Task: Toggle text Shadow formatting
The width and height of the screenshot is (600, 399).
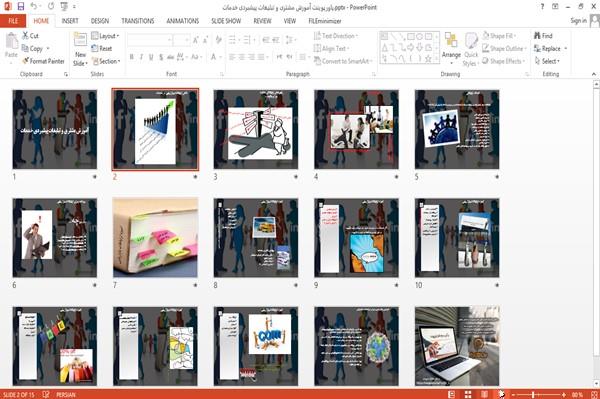Action: (161, 57)
